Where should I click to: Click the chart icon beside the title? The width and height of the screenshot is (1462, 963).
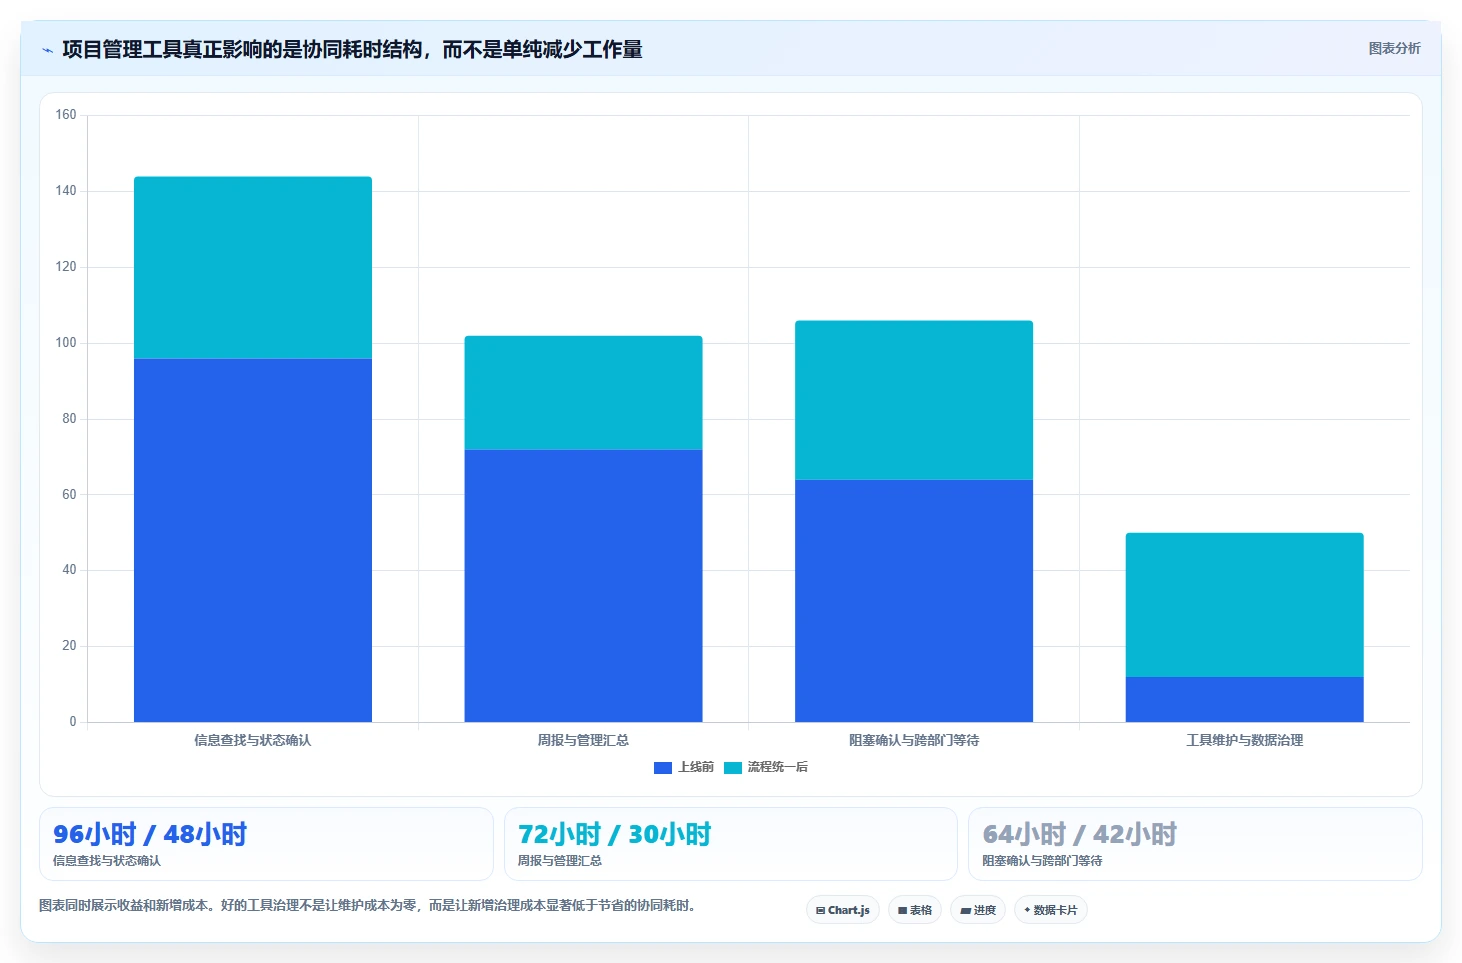pyautogui.click(x=47, y=50)
